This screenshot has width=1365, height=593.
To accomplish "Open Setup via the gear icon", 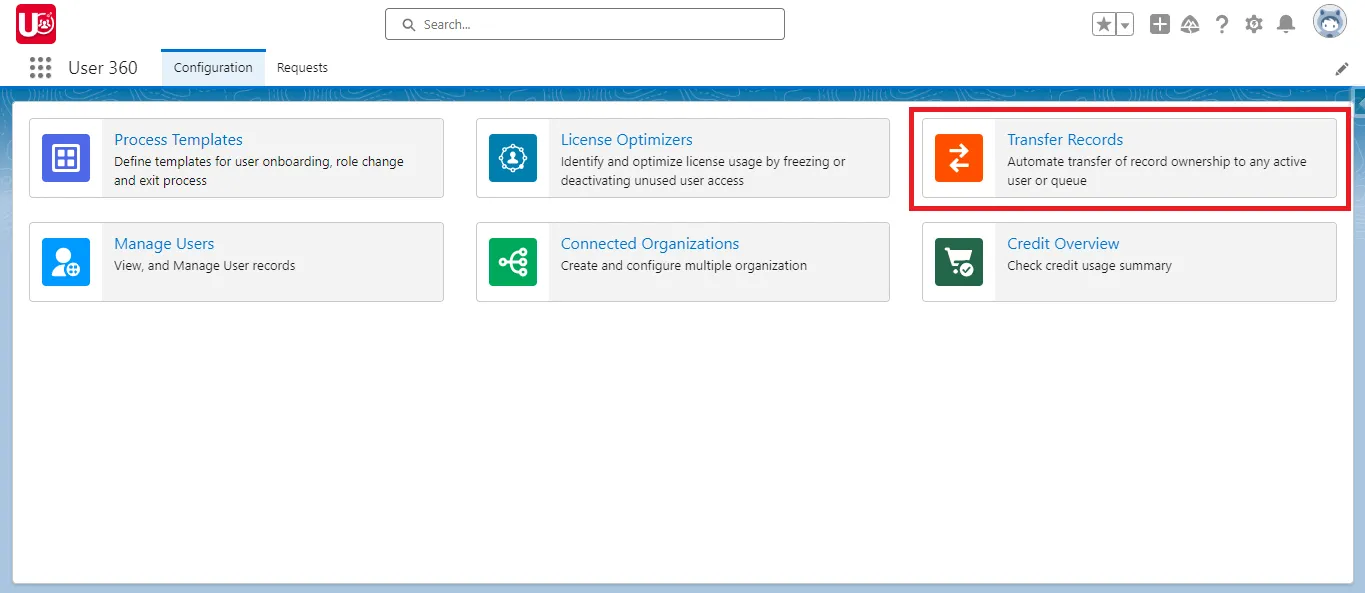I will coord(1254,23).
